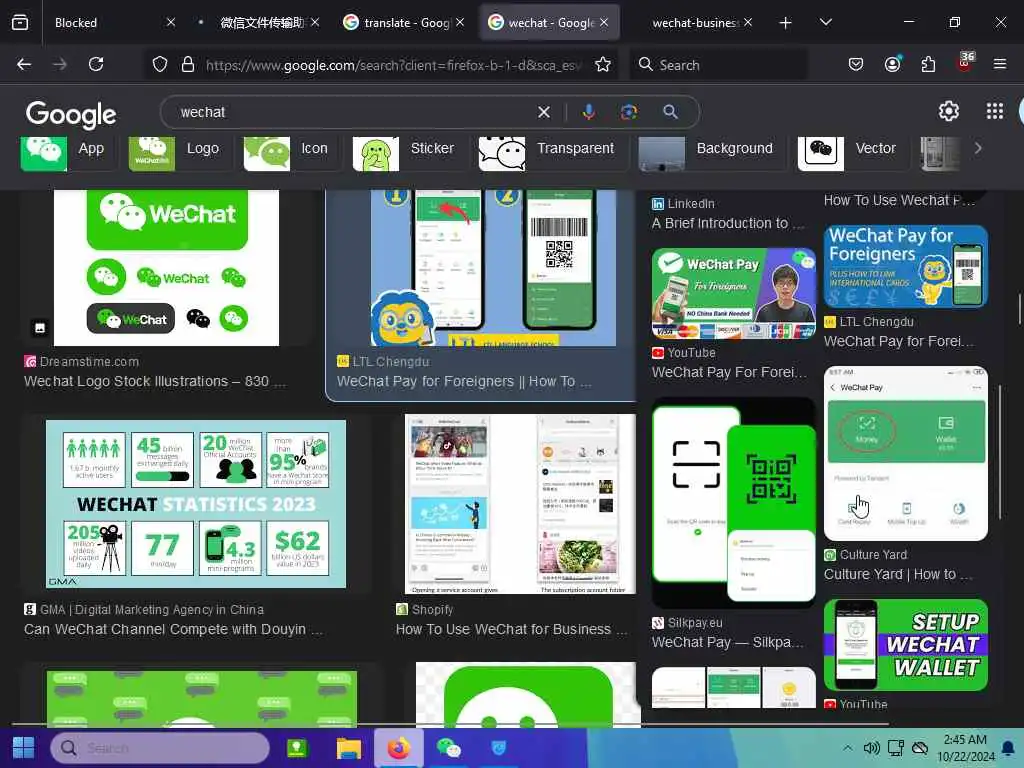Open the Culture Yard WeChat Pay screenshot

pos(906,453)
